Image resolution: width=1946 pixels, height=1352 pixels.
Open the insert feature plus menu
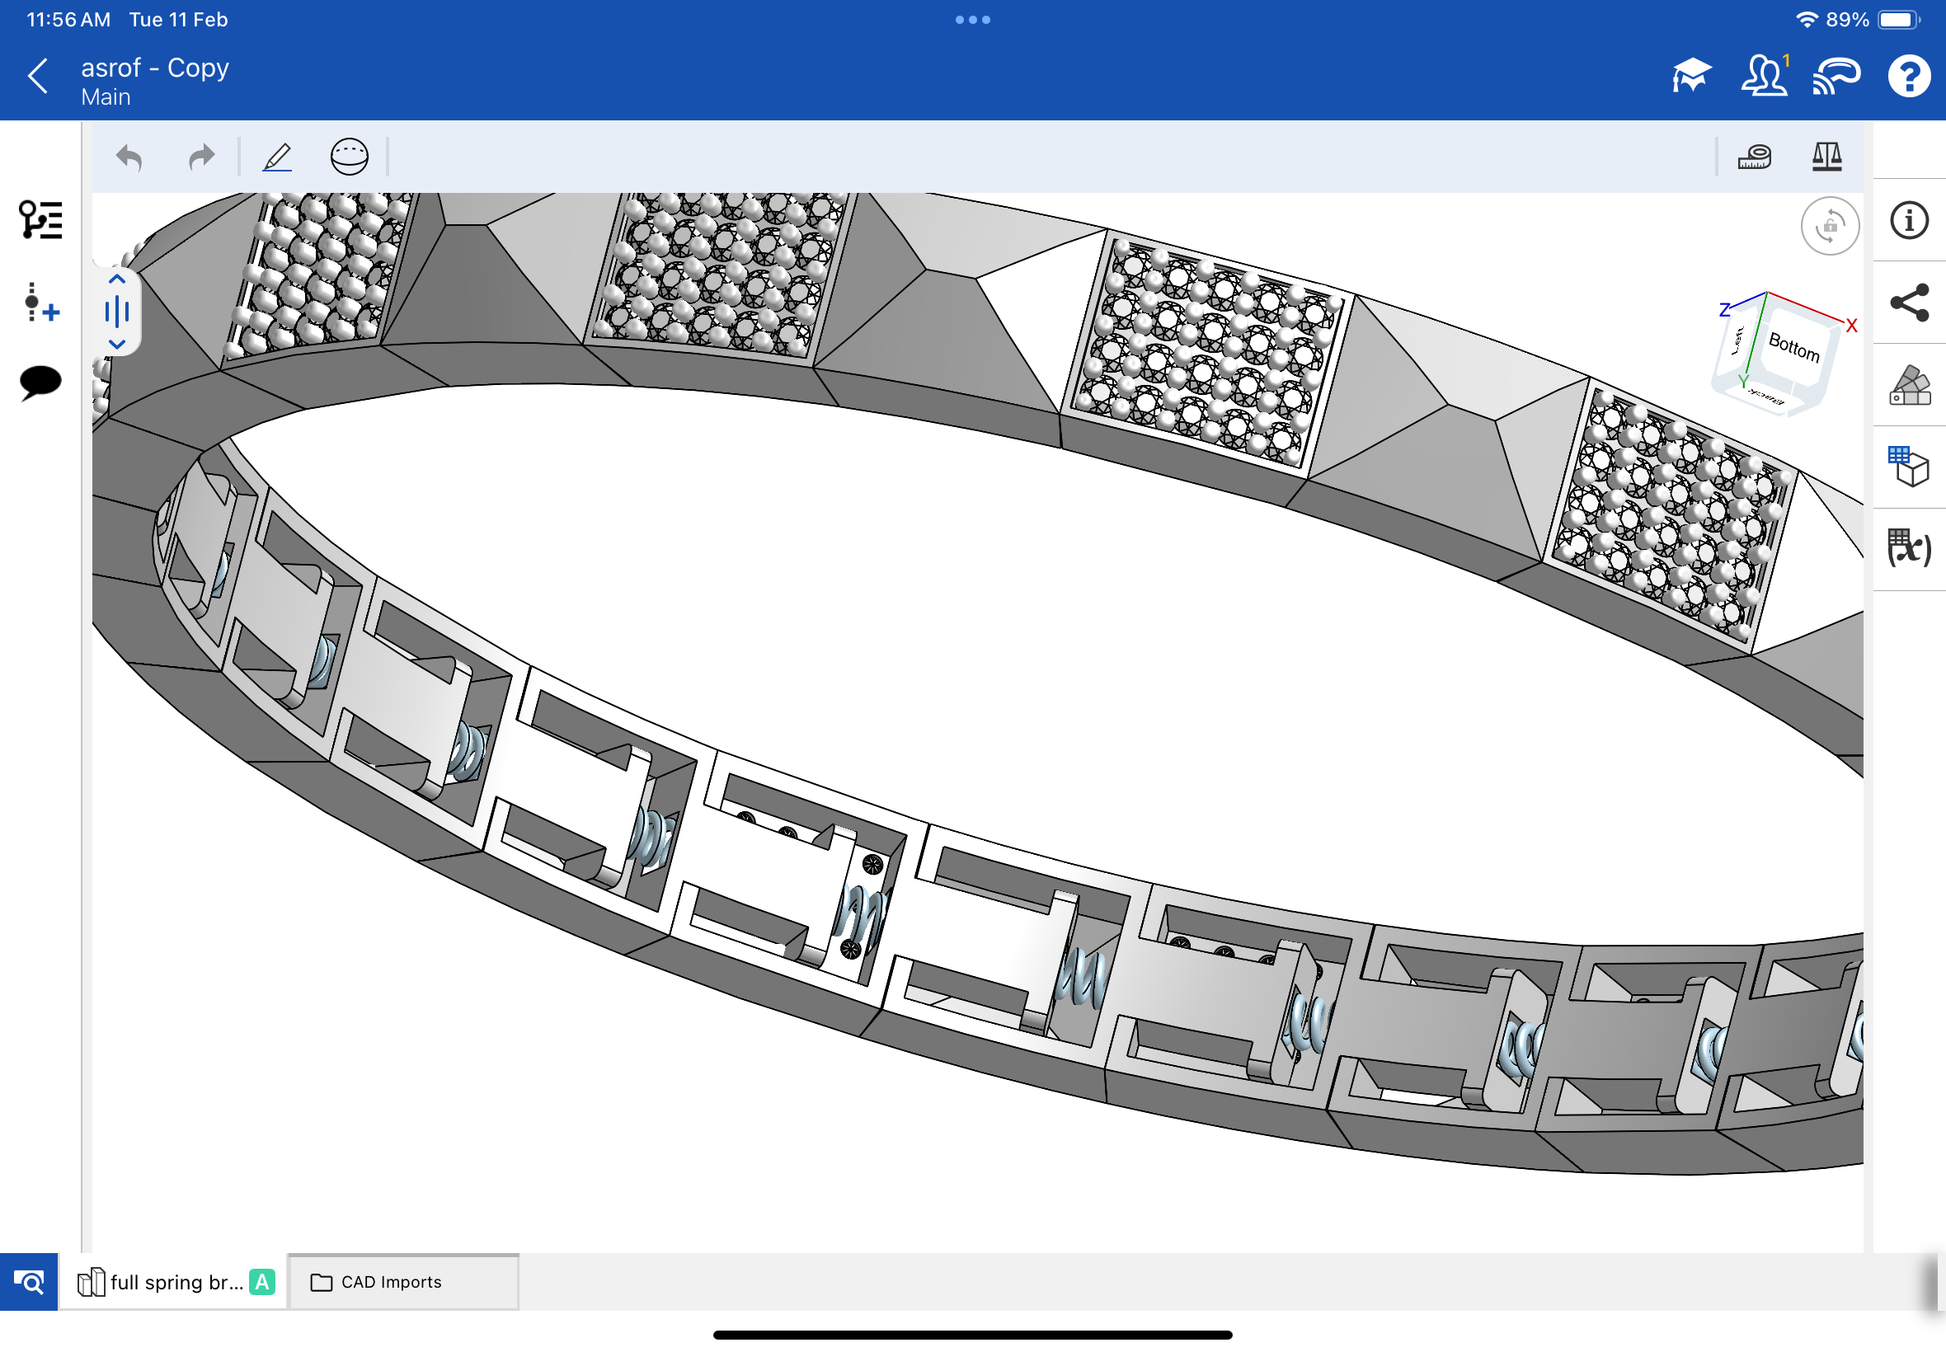(x=40, y=303)
